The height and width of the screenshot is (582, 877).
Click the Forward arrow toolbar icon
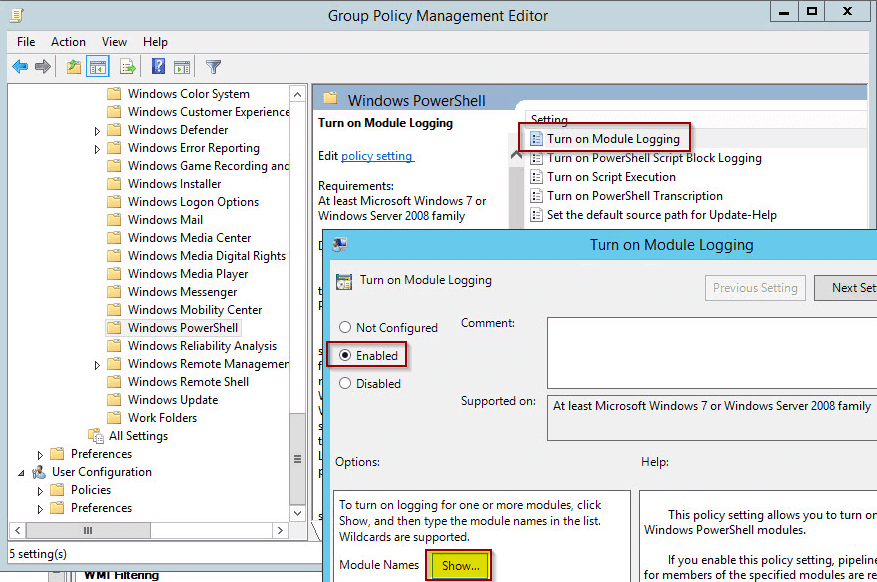point(43,67)
